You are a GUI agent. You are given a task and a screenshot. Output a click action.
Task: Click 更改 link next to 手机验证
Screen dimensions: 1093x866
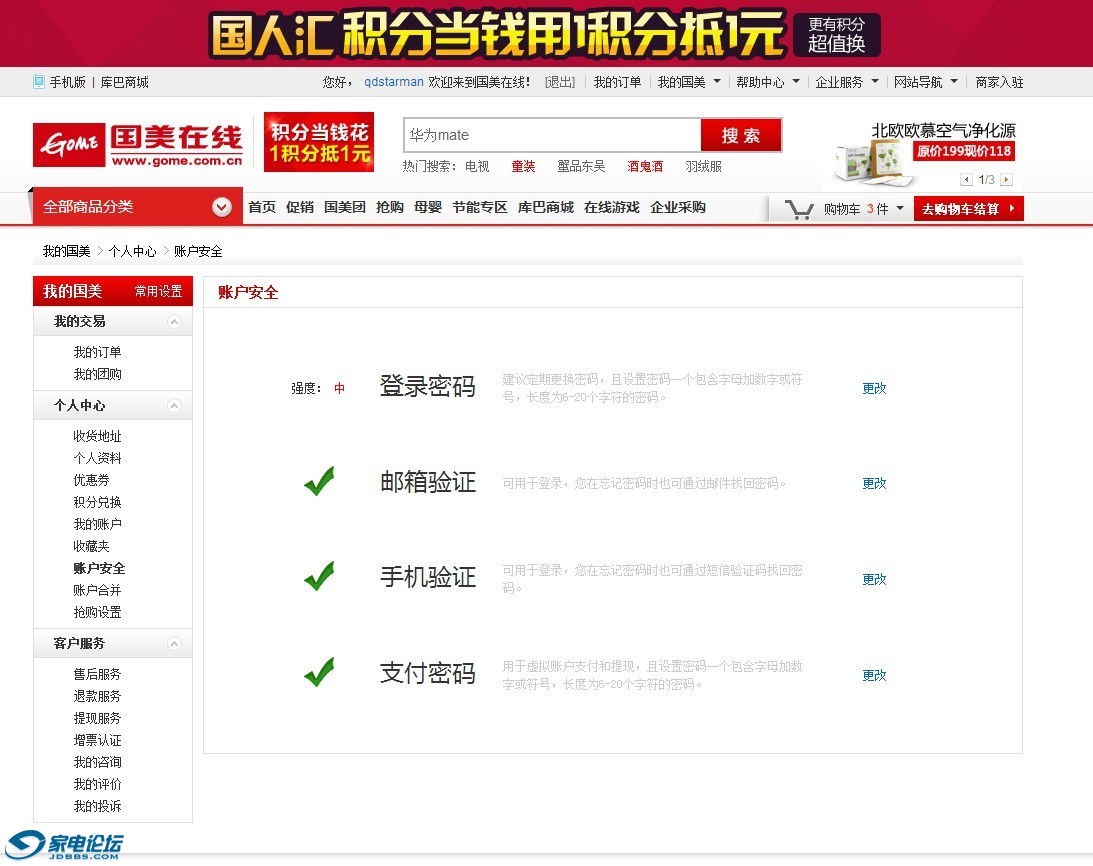click(x=873, y=578)
